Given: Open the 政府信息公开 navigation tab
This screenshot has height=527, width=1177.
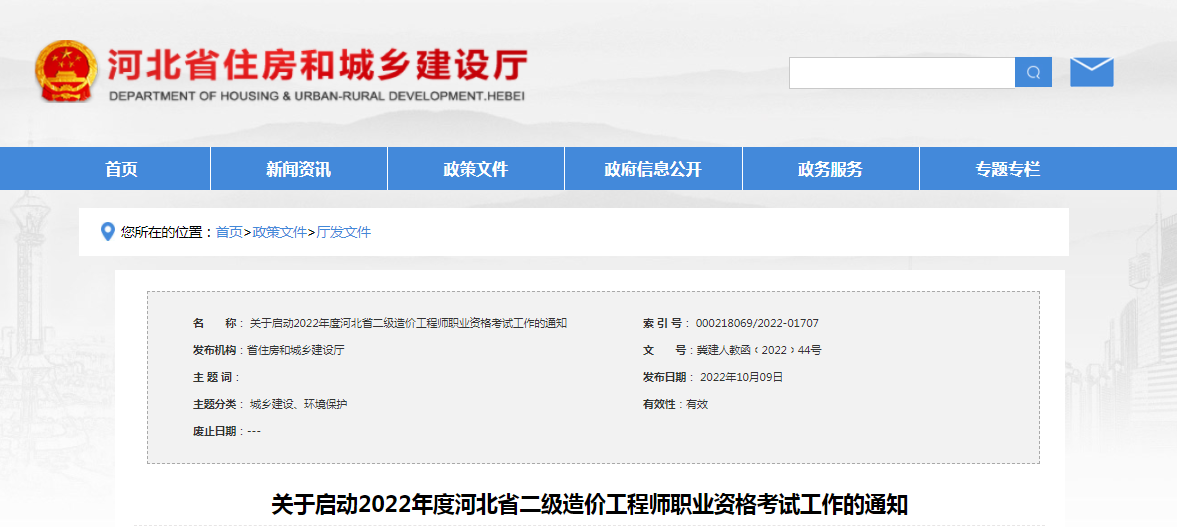Looking at the screenshot, I should coord(653,169).
